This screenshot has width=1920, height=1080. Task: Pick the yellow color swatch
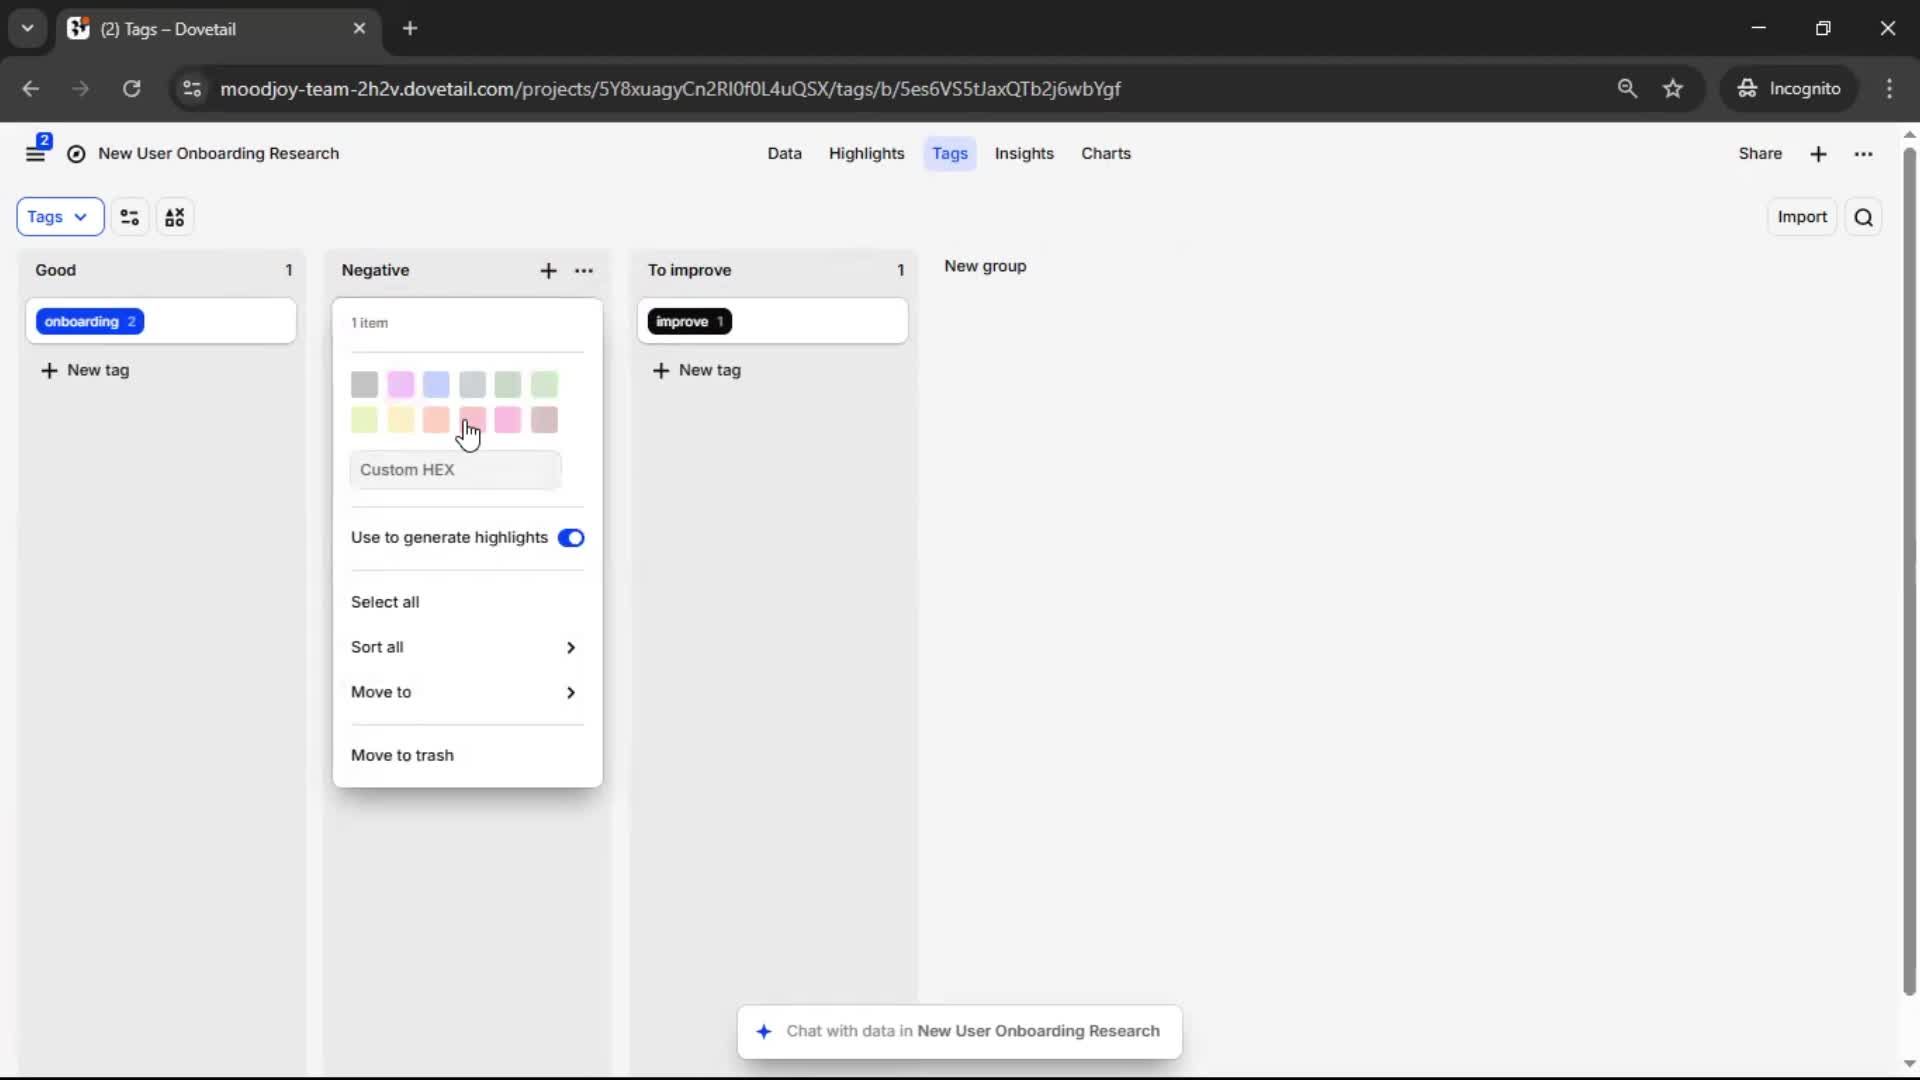click(400, 420)
